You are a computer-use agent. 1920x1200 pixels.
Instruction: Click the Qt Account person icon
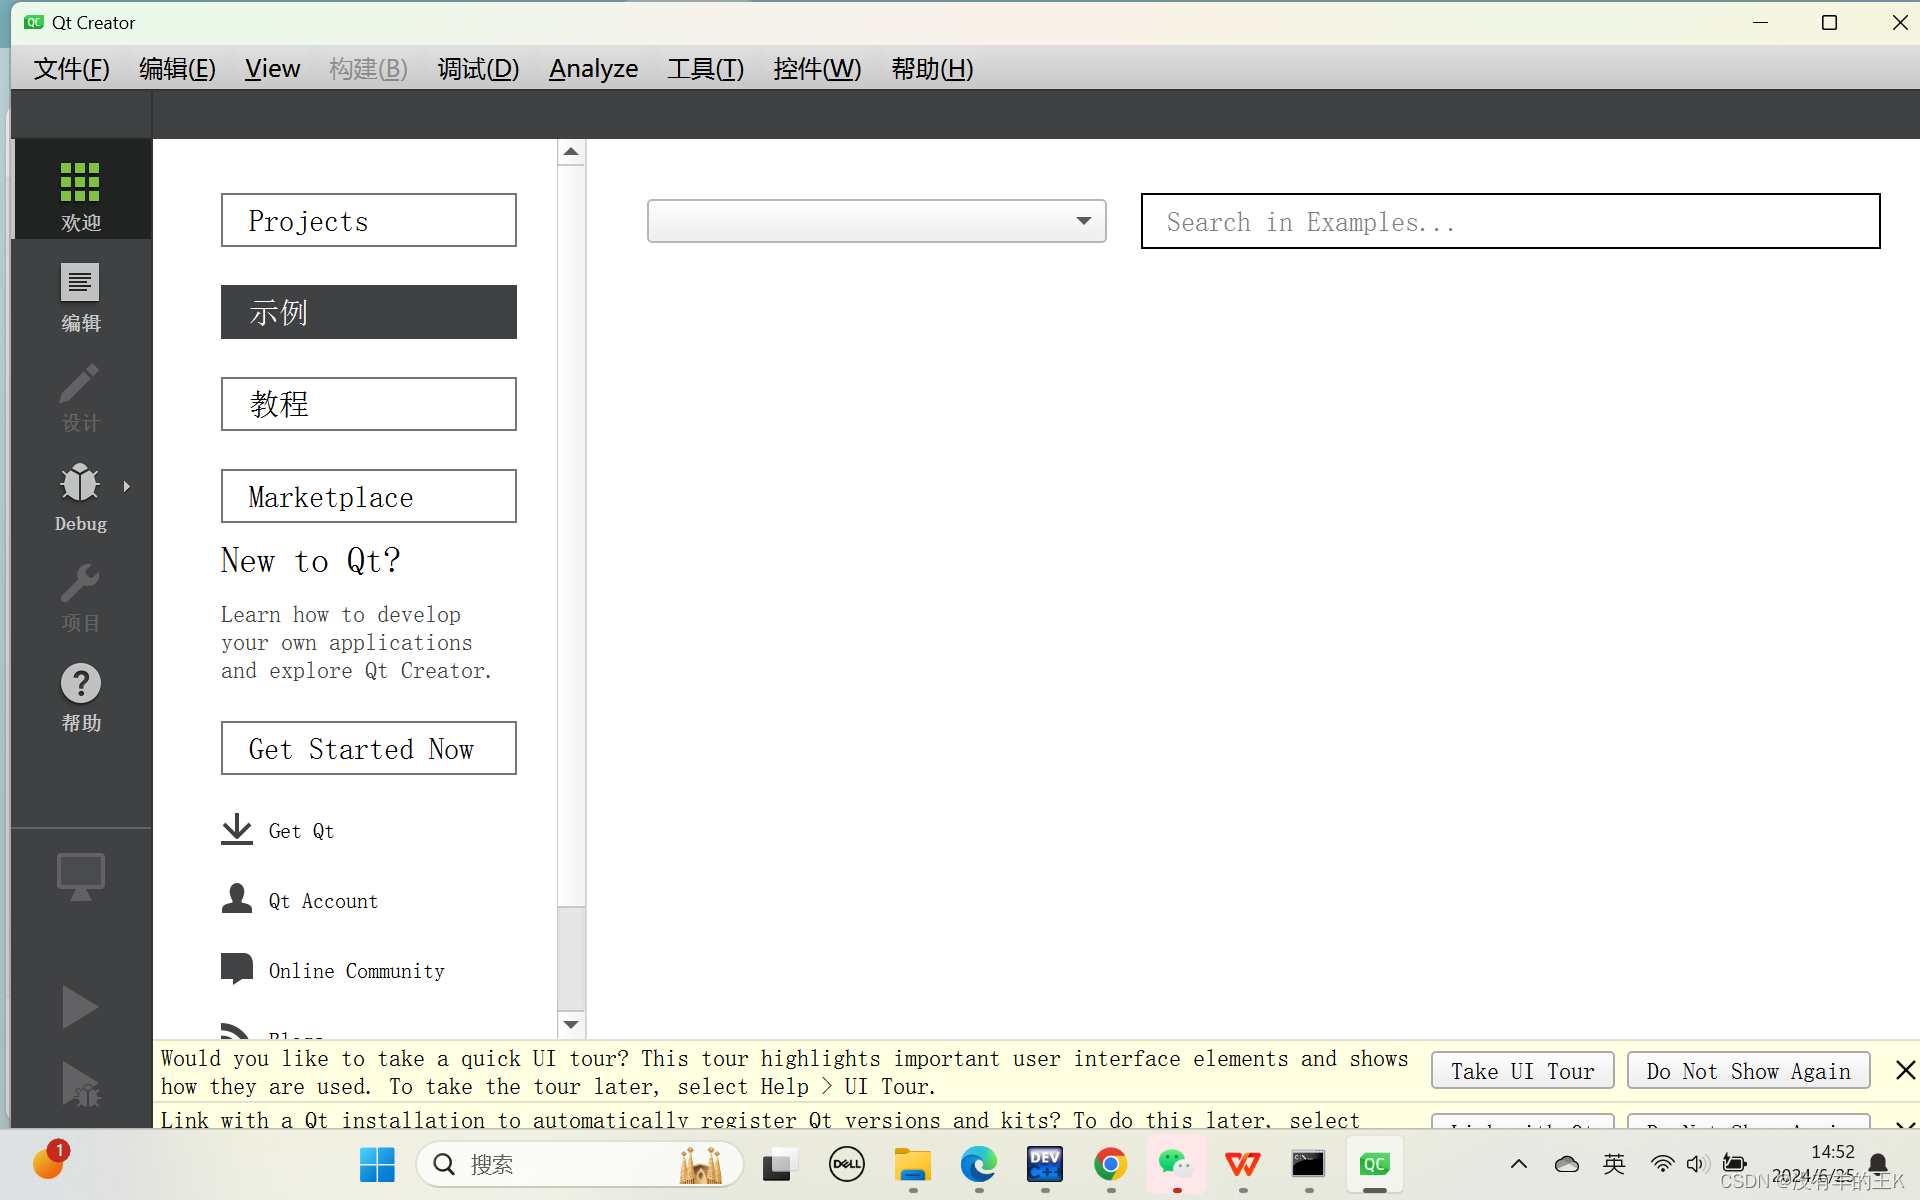tap(237, 900)
